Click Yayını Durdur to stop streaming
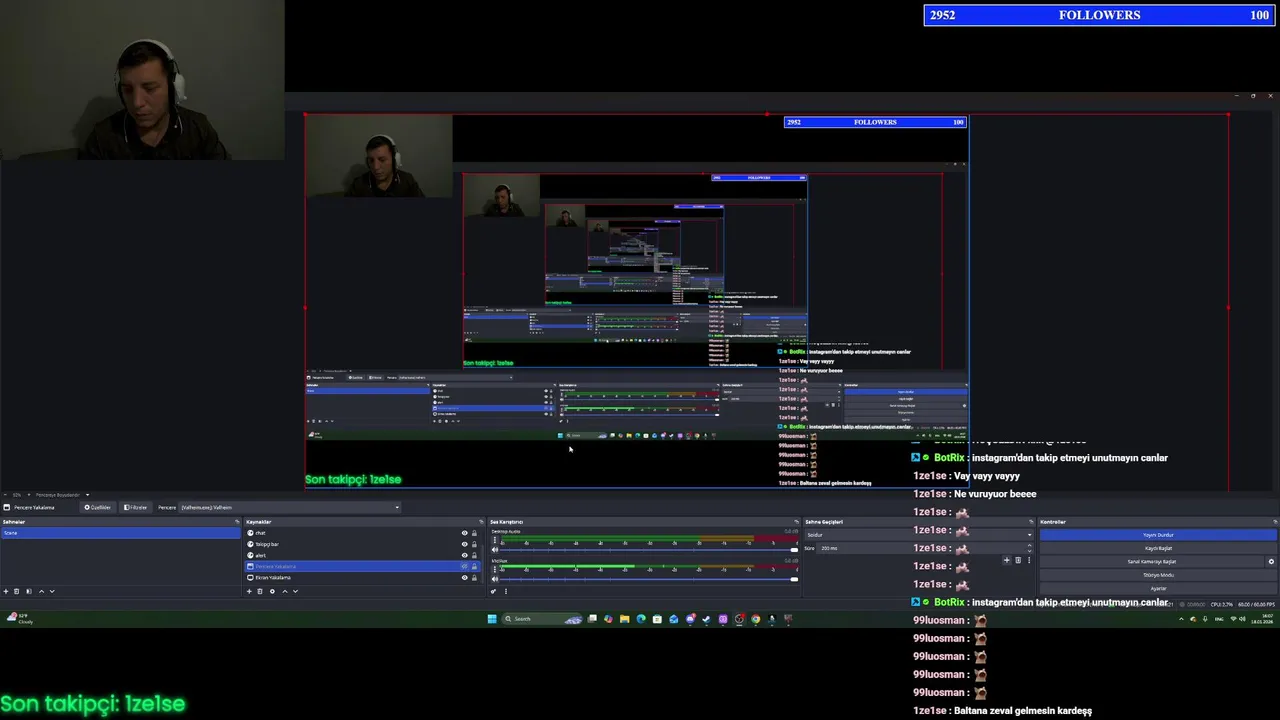Viewport: 1280px width, 720px height. click(x=1158, y=535)
